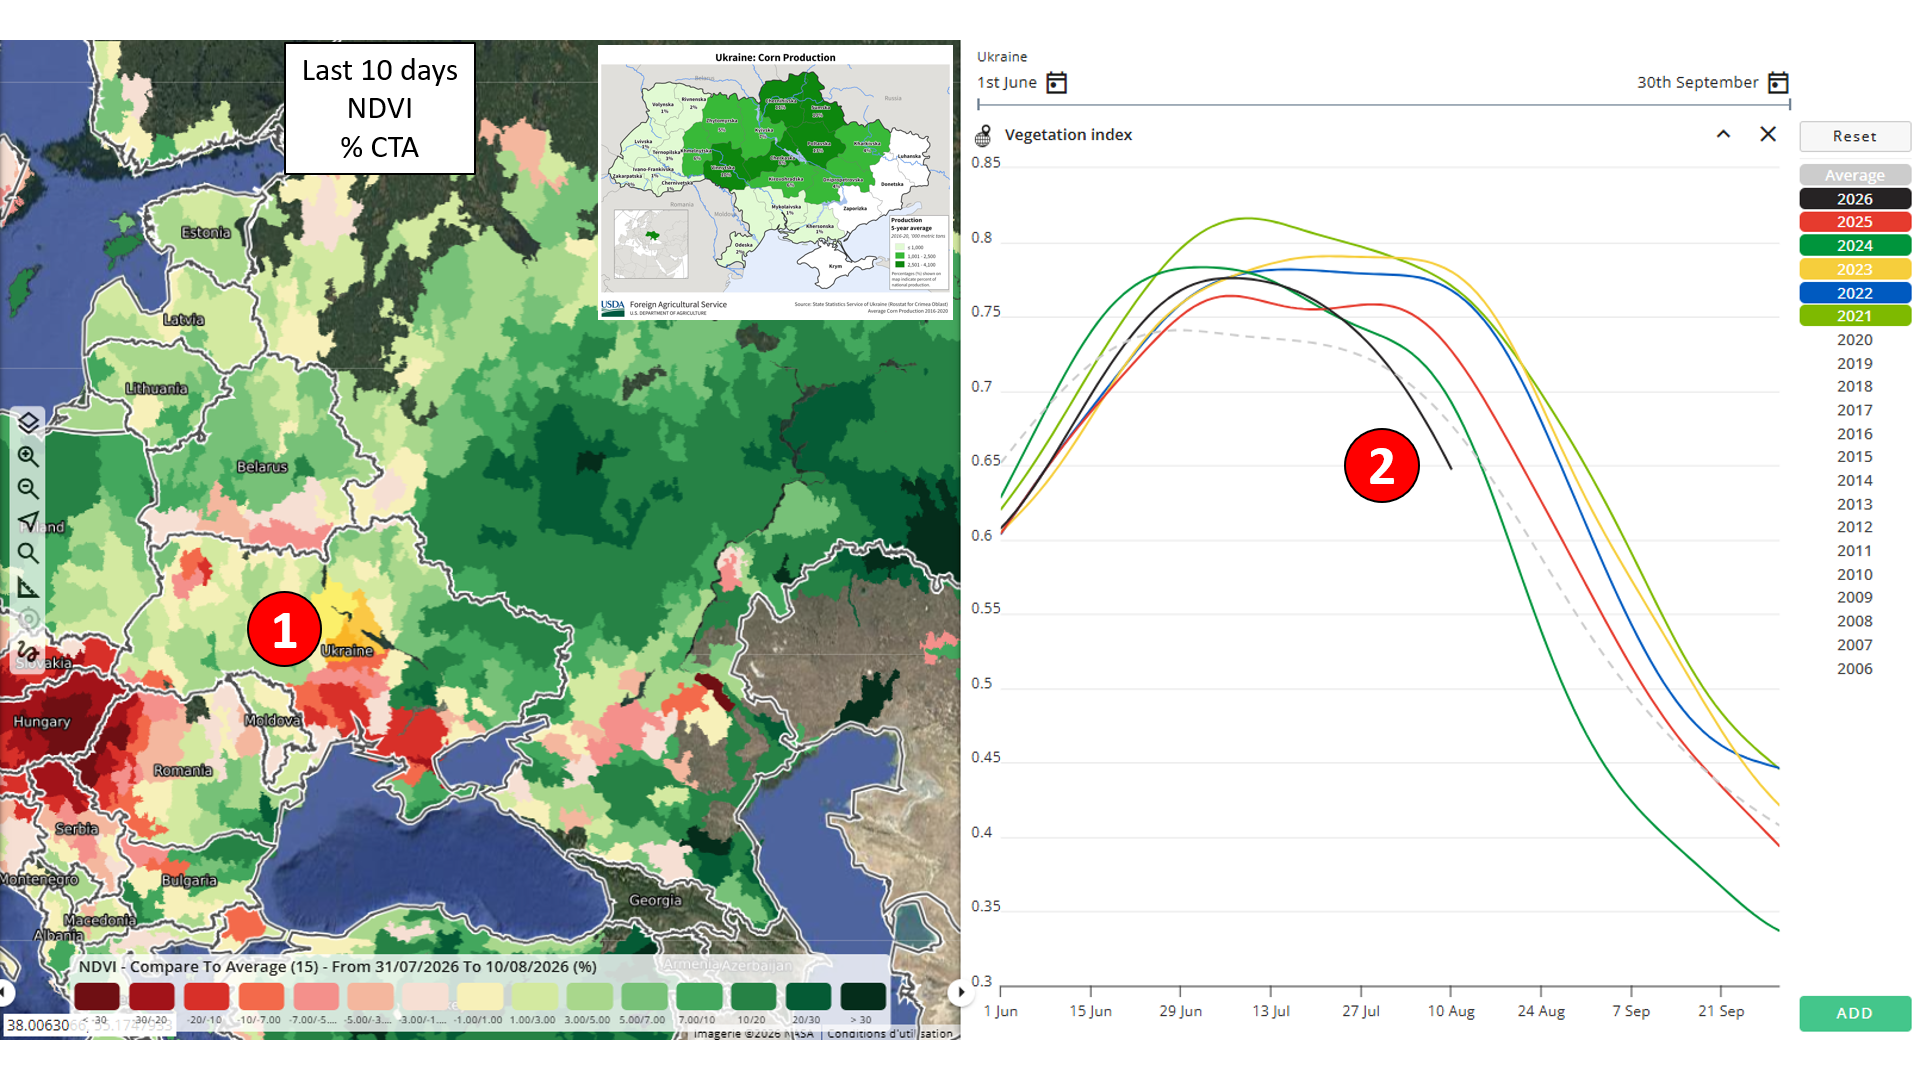The image size is (1920, 1080).
Task: Select year 2012 in the list
Action: 1855,527
